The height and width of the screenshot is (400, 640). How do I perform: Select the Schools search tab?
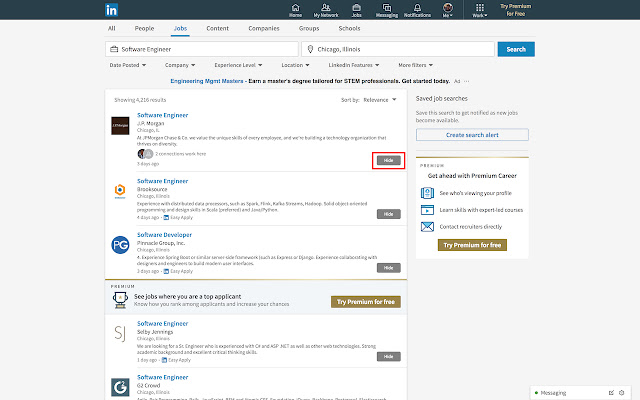point(349,28)
